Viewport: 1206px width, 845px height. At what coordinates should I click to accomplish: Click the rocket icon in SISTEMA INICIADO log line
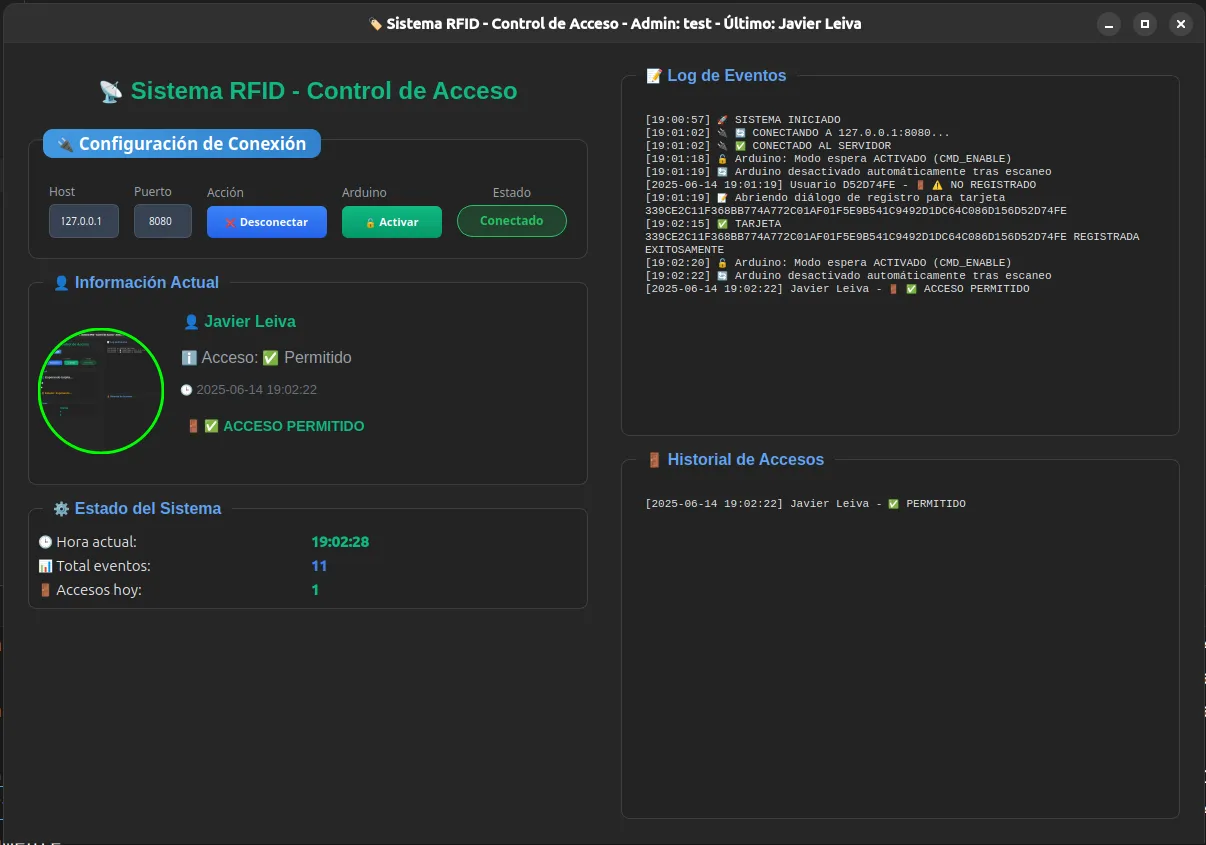point(722,120)
